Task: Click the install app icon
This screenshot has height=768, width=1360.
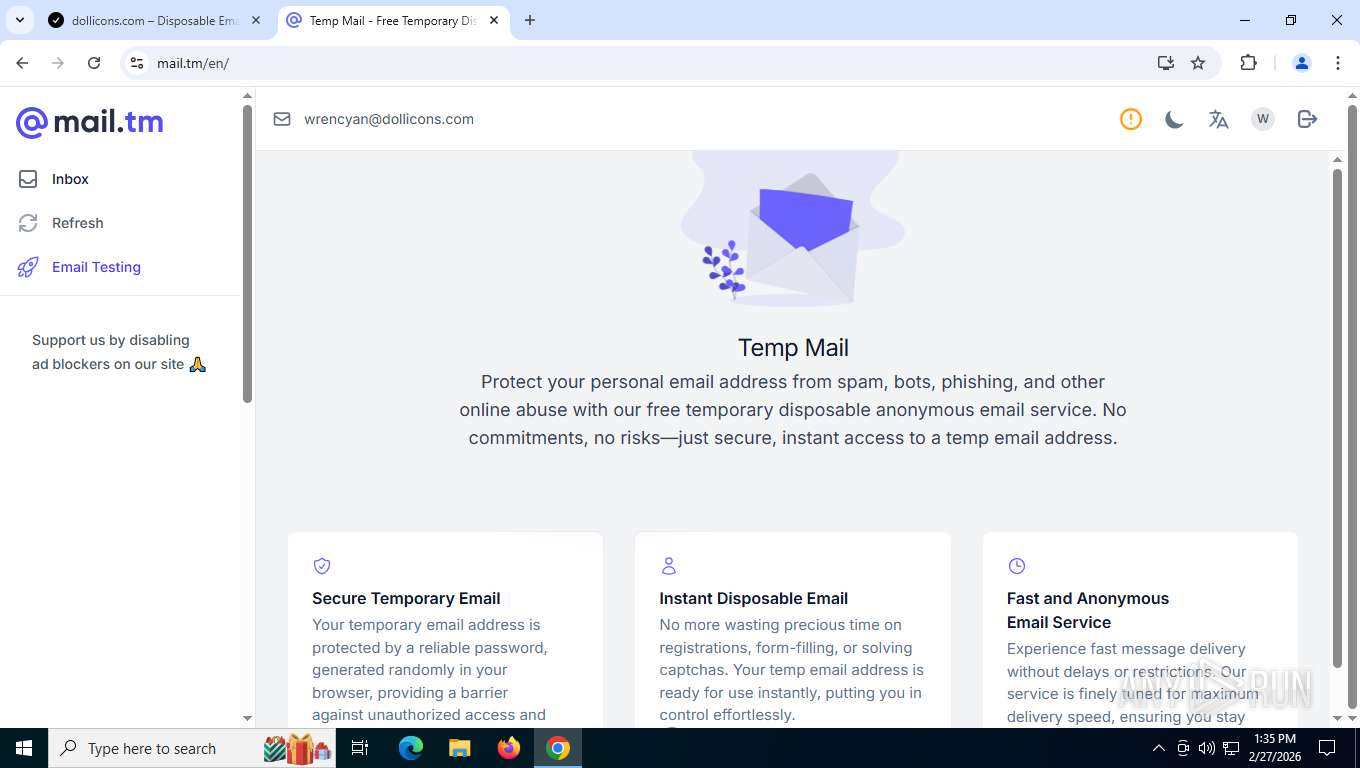Action: pos(1166,63)
